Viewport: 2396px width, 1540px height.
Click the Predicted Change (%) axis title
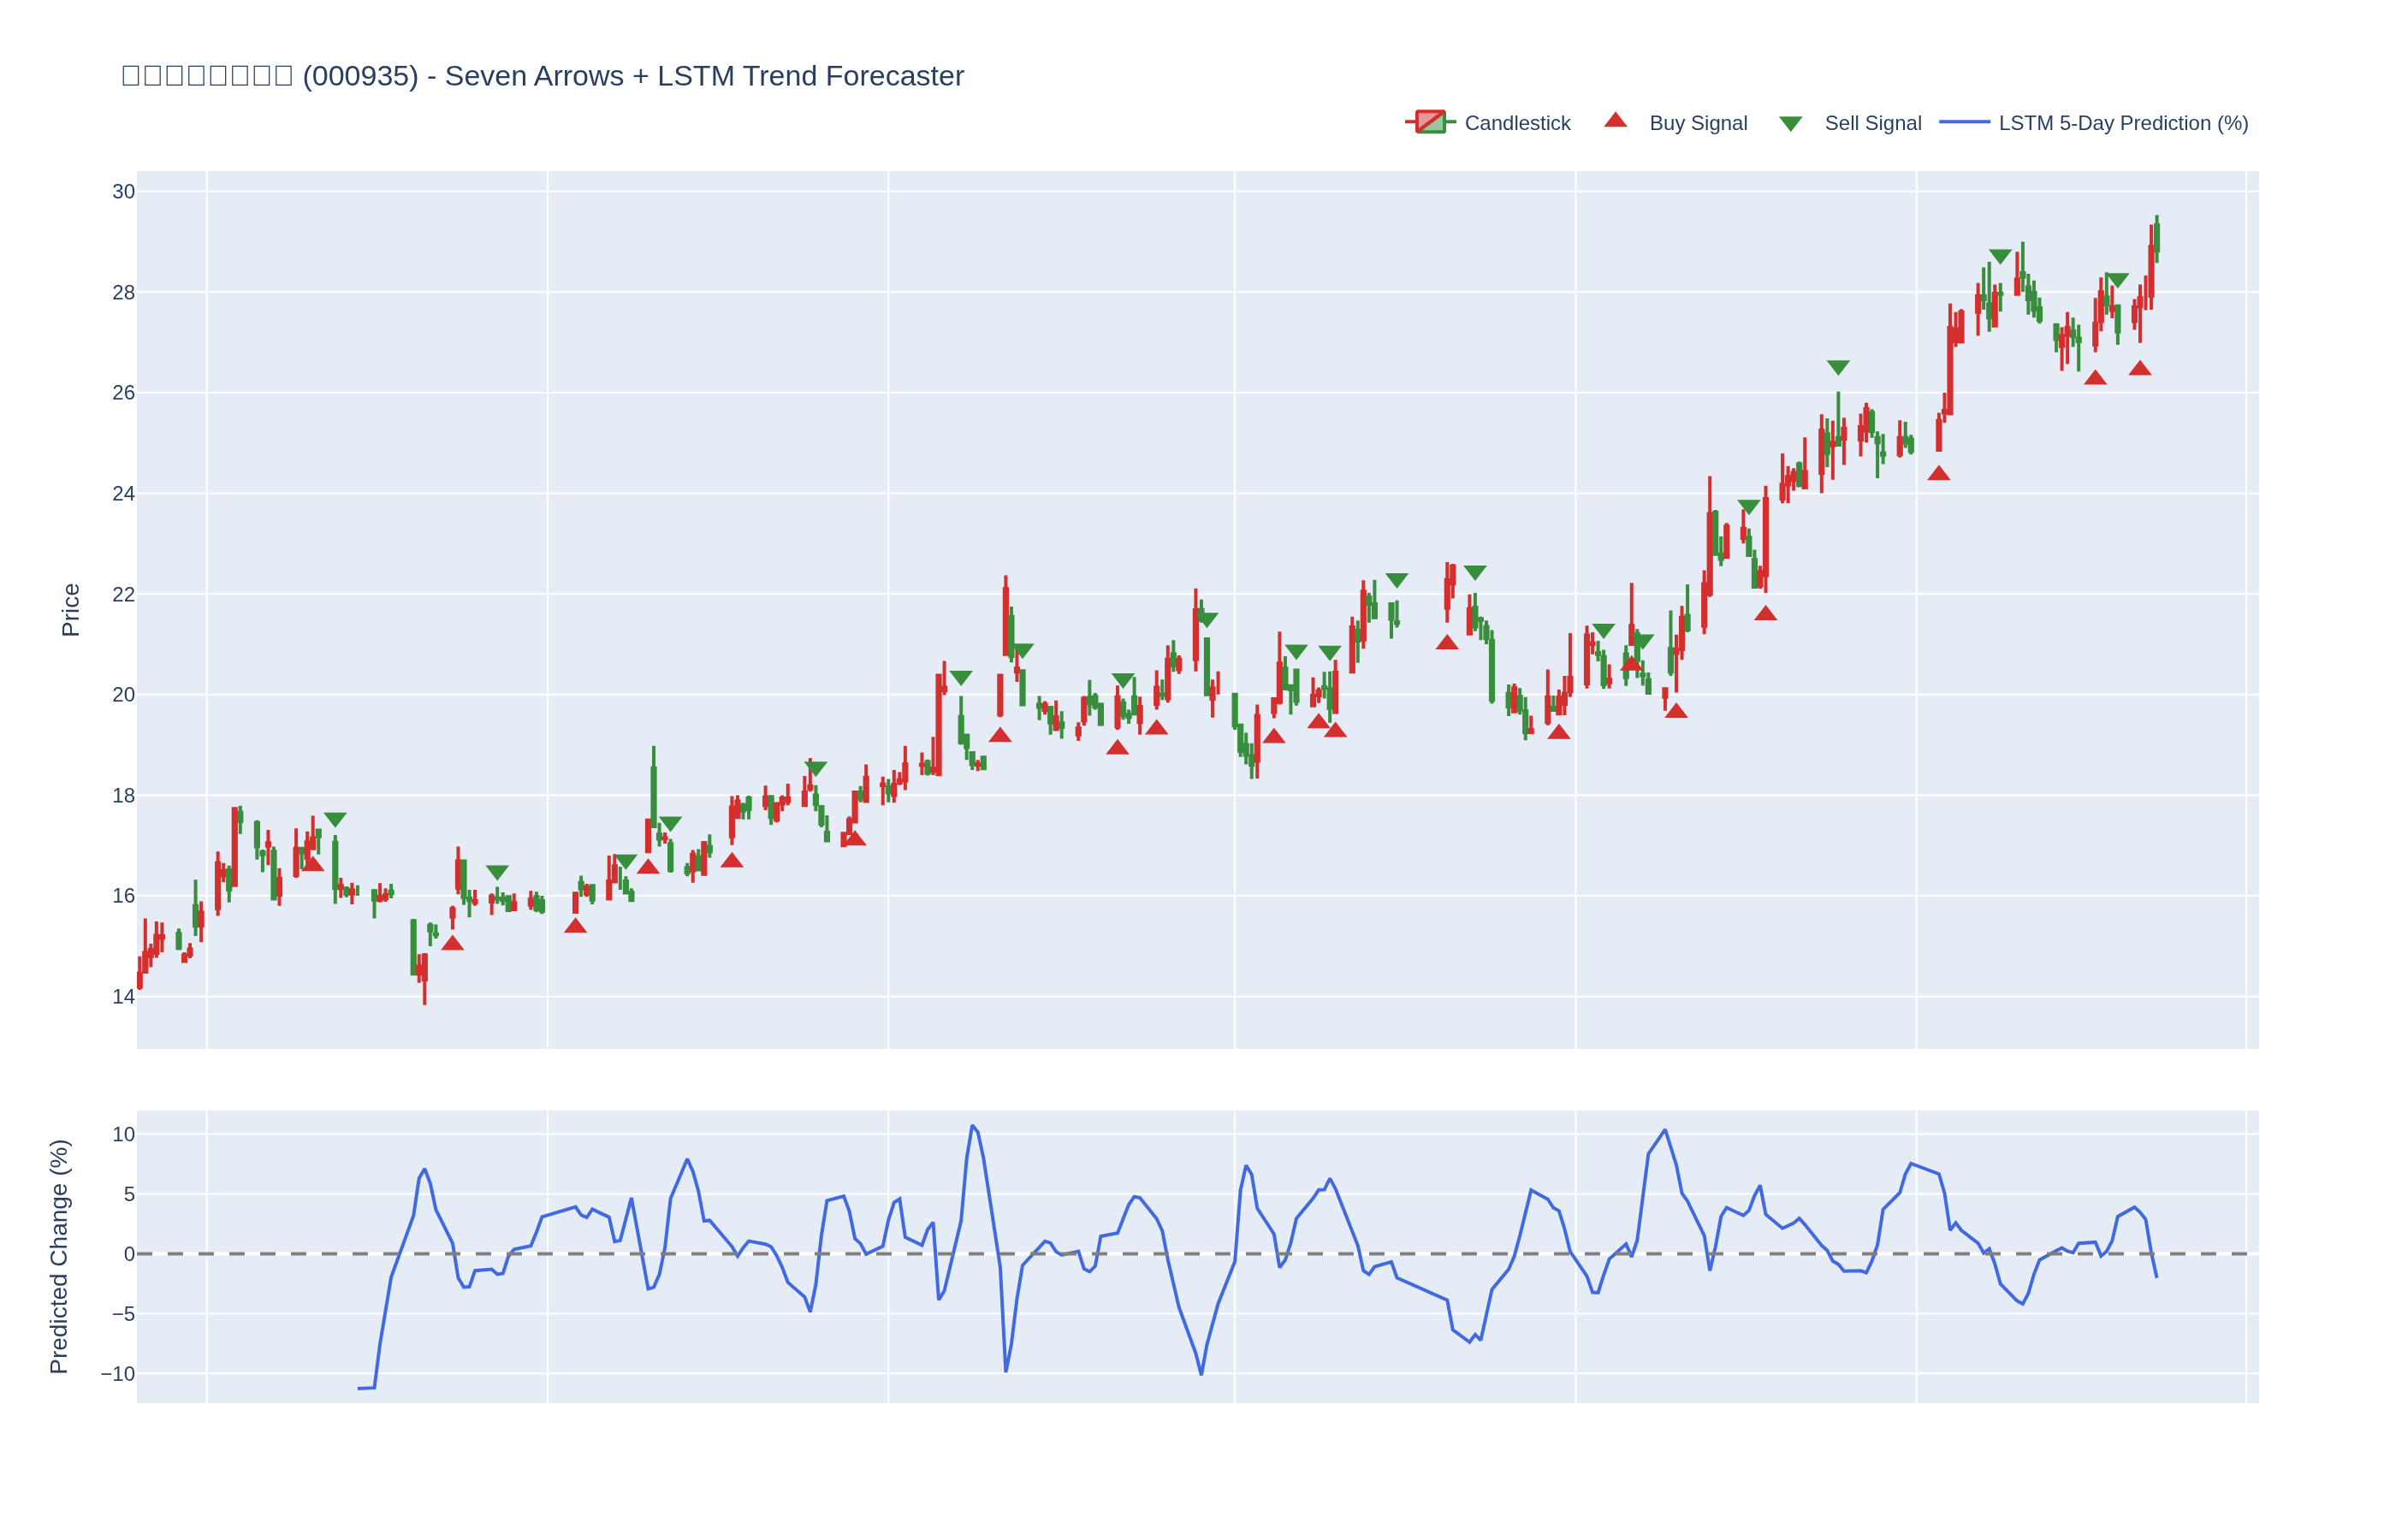tap(59, 1256)
